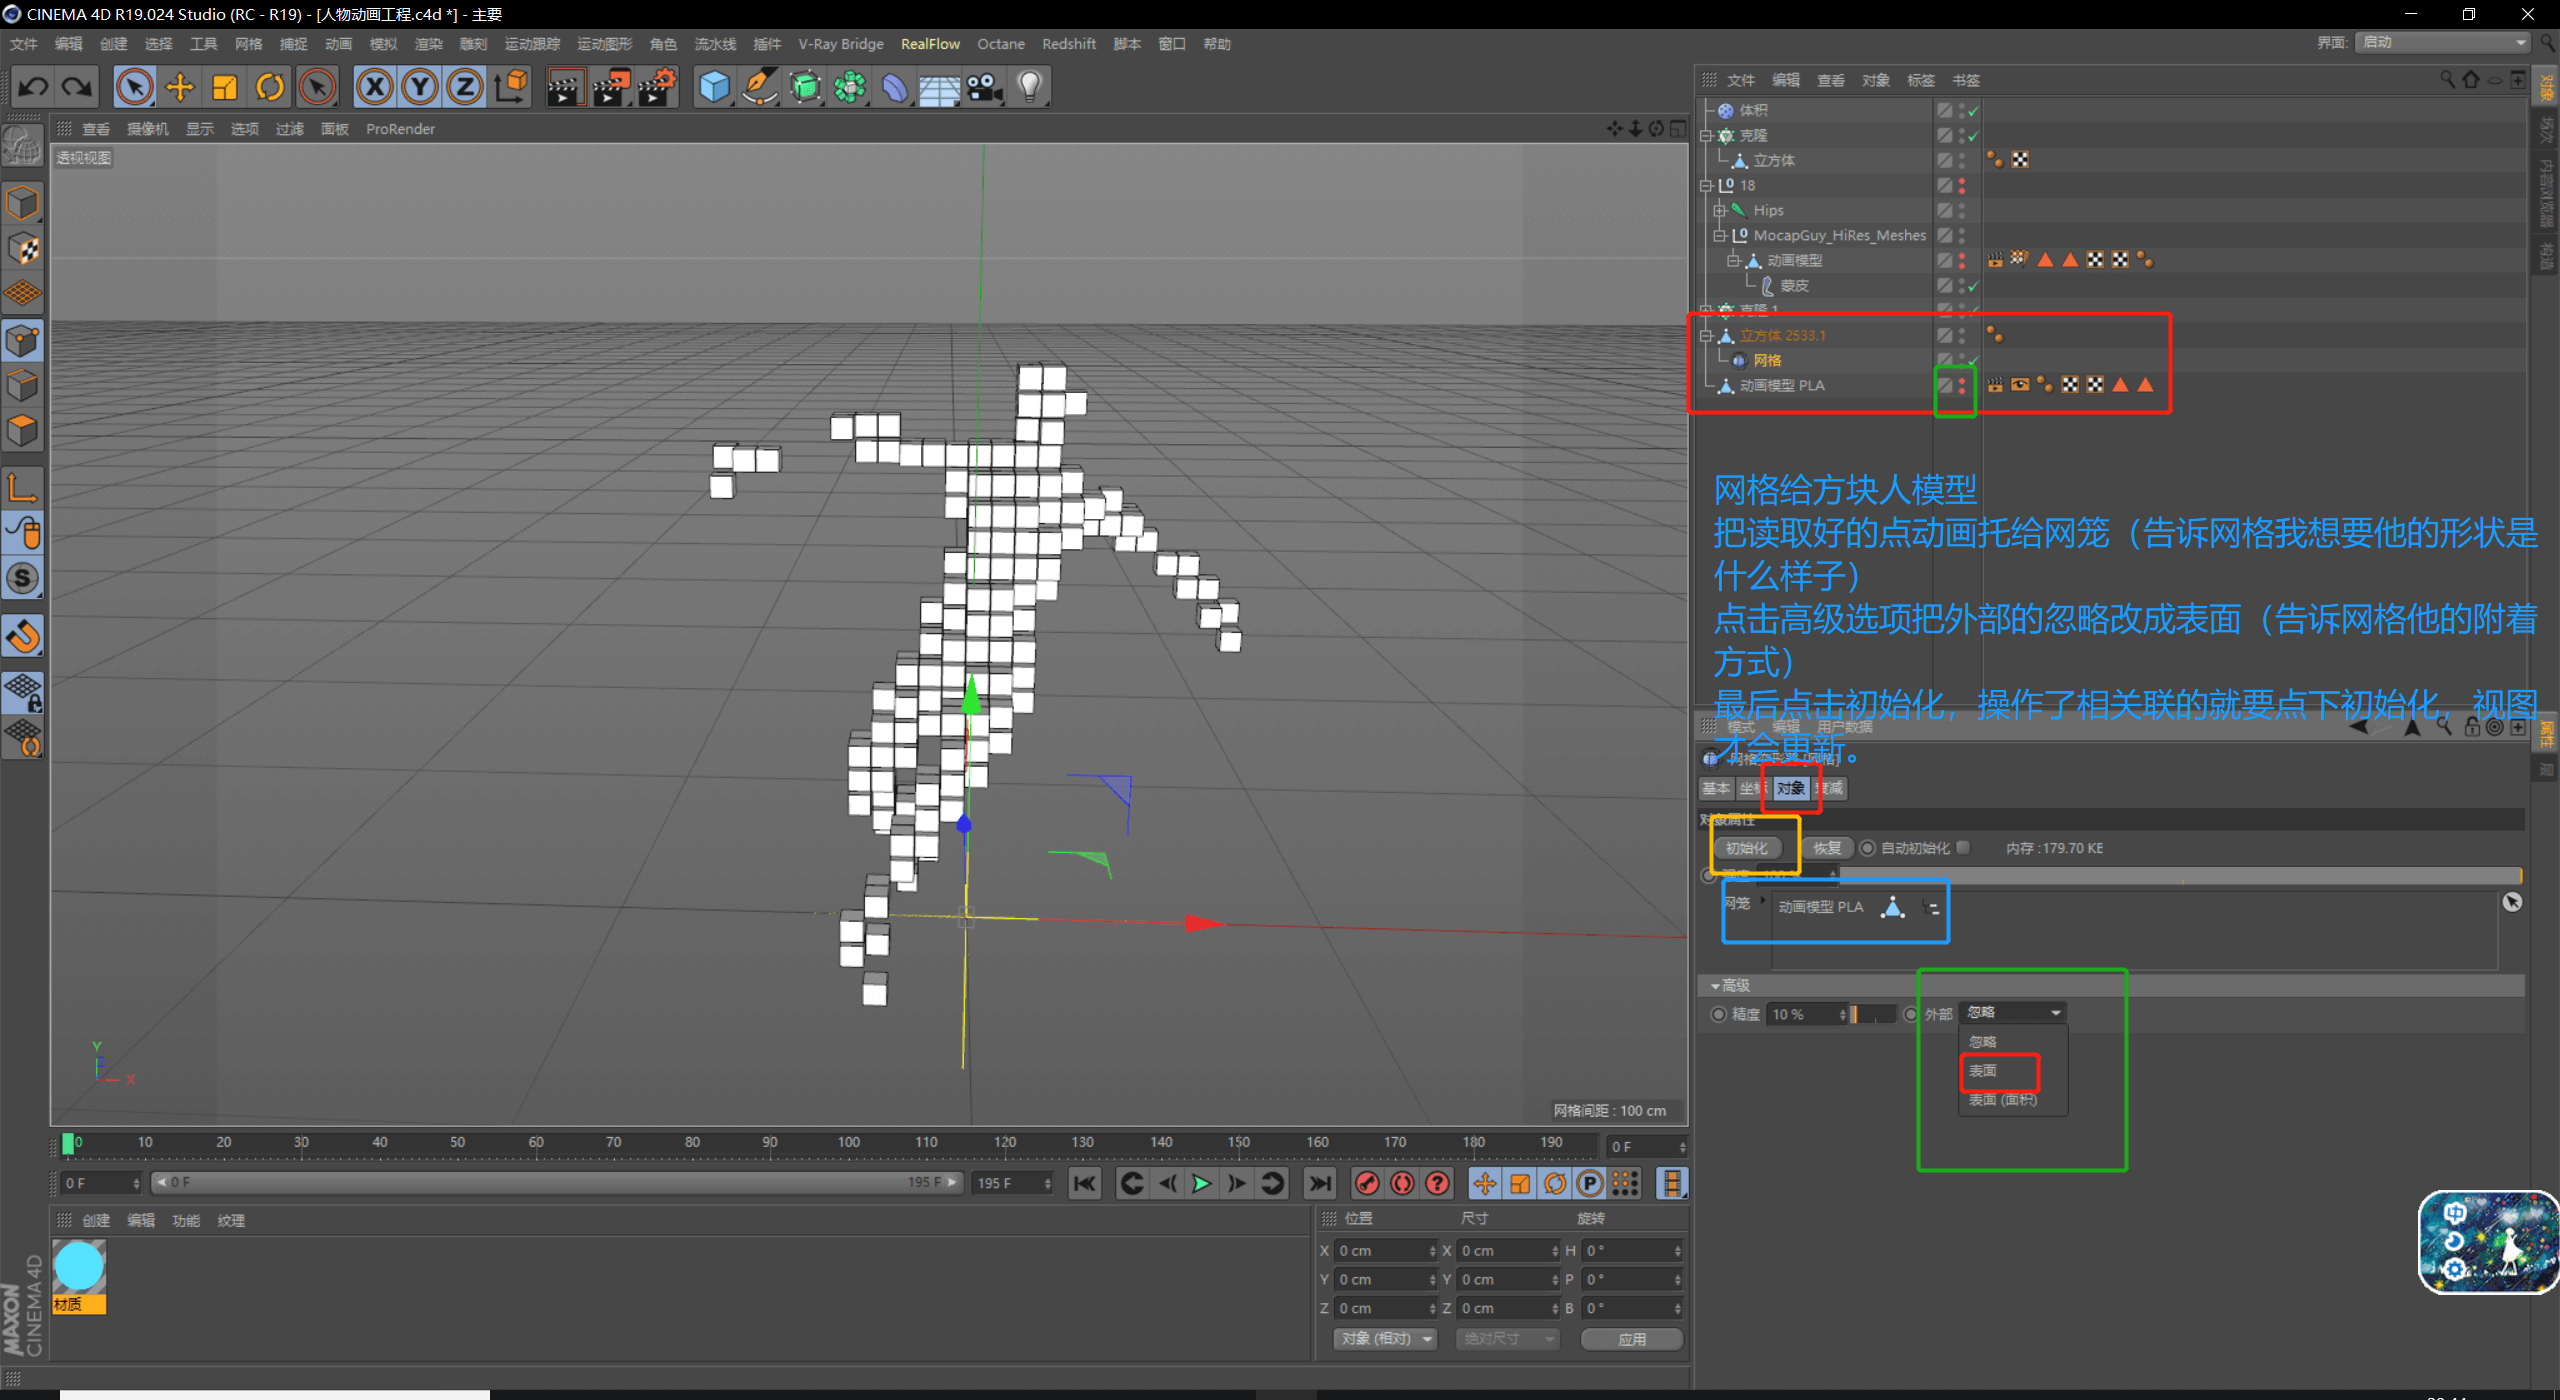Go to start of animation

pyautogui.click(x=1085, y=1184)
